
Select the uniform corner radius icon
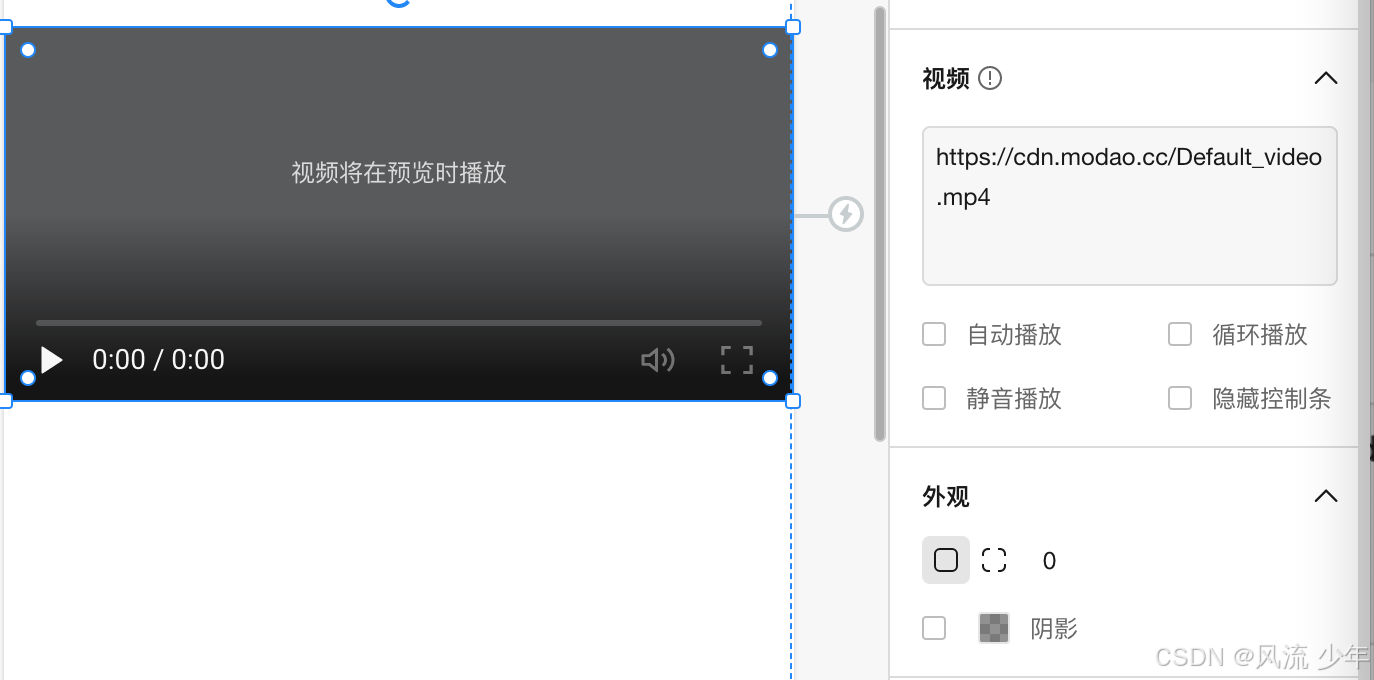tap(946, 560)
